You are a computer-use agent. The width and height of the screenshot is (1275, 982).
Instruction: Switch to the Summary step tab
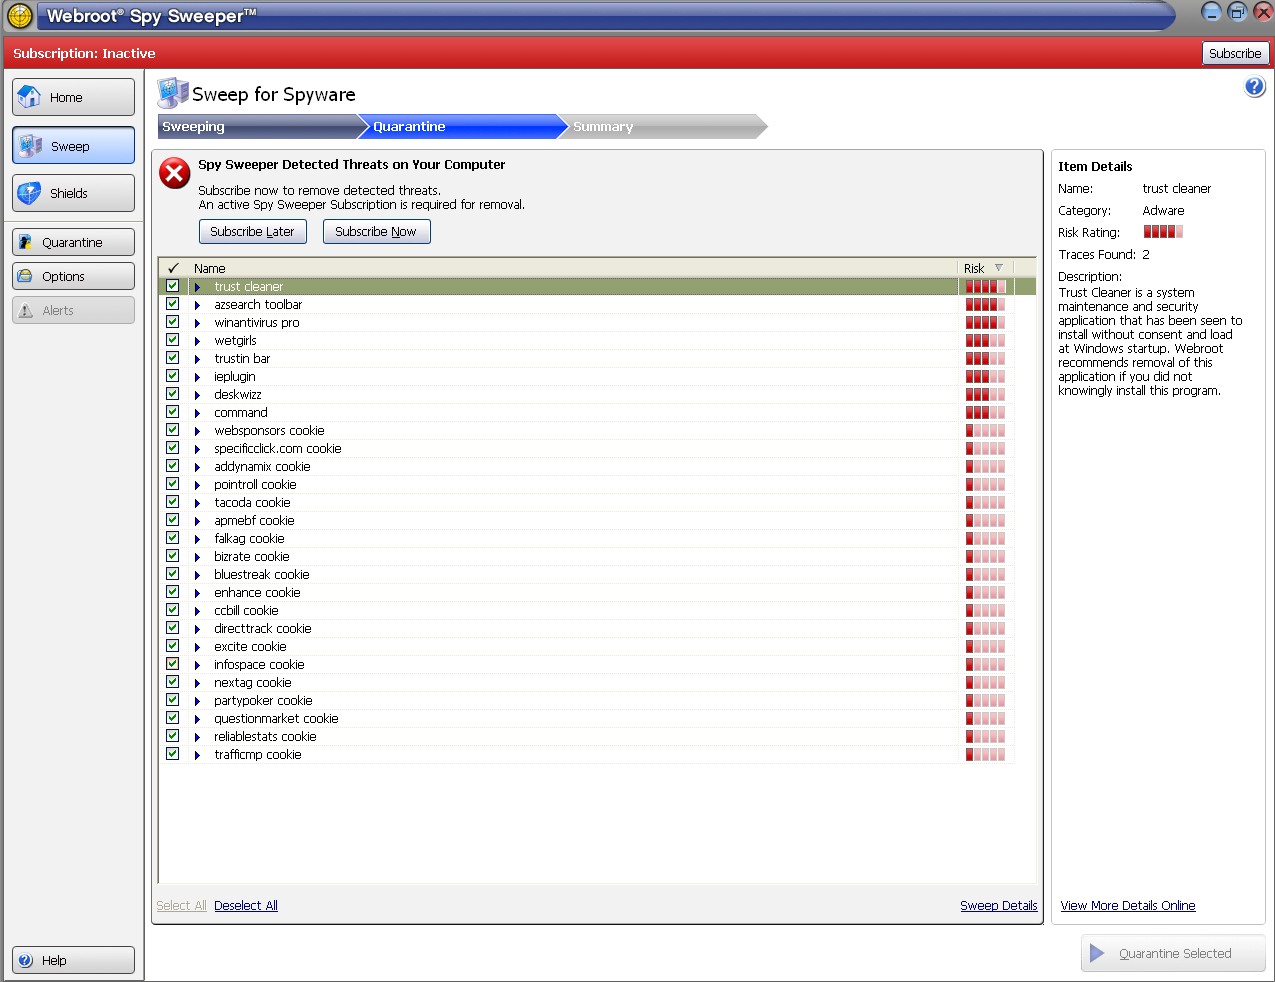click(x=663, y=127)
